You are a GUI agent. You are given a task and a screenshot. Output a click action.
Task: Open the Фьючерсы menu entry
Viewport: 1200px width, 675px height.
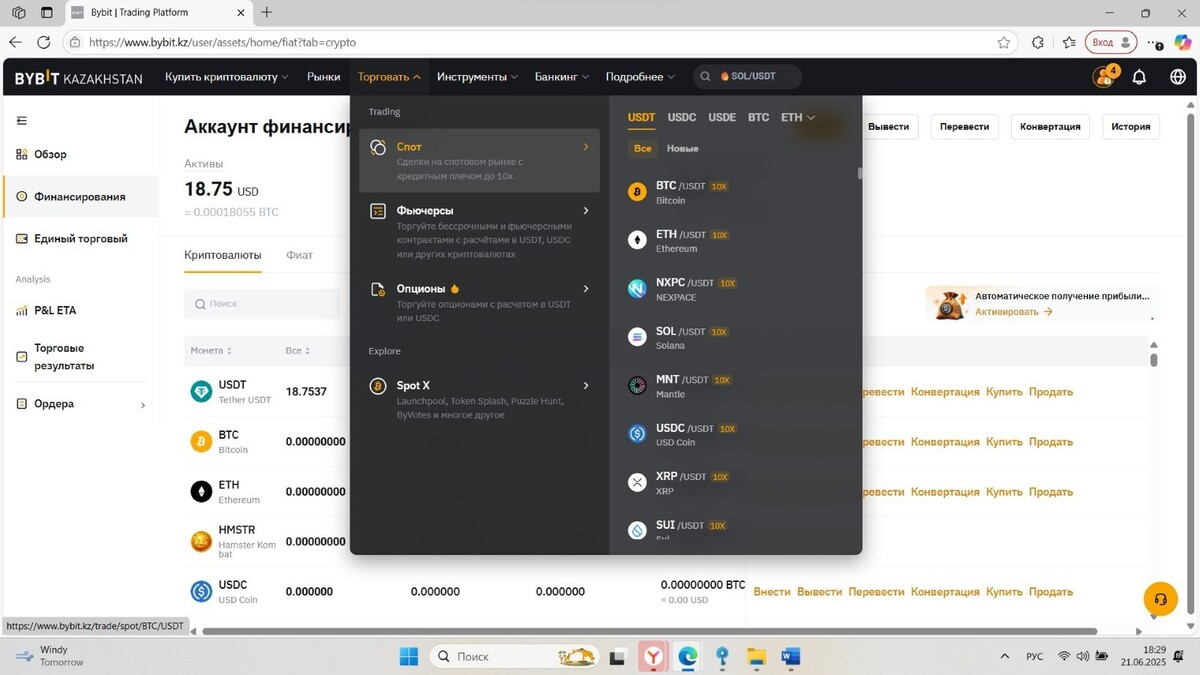point(479,232)
